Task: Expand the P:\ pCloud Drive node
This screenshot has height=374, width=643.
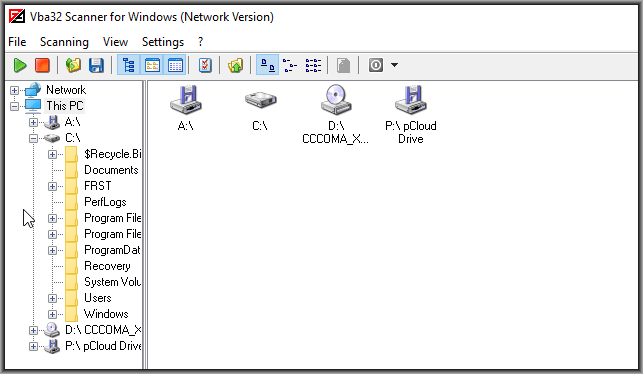Action: coord(33,346)
